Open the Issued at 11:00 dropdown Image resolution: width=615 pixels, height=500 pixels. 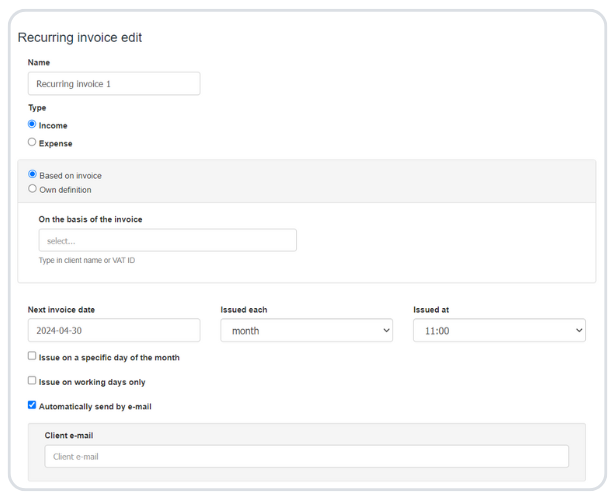[498, 330]
